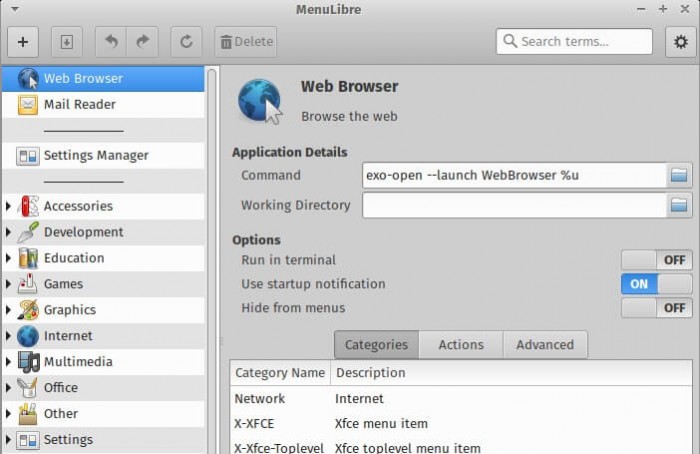Expand the Games tree arrow
The width and height of the screenshot is (700, 454).
pyautogui.click(x=8, y=283)
